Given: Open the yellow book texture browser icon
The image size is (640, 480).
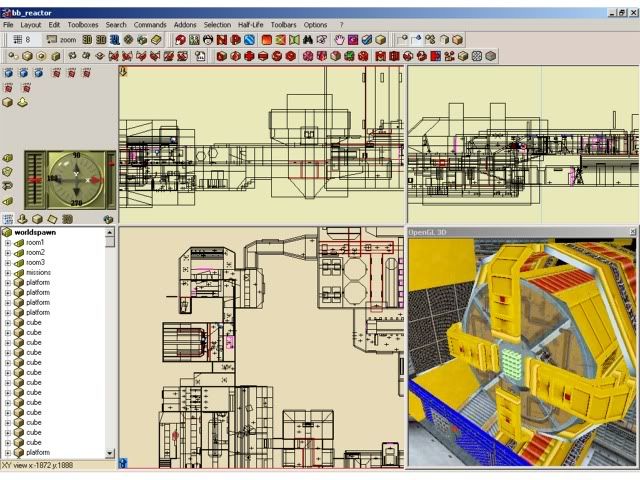Looking at the screenshot, I should pos(156,40).
